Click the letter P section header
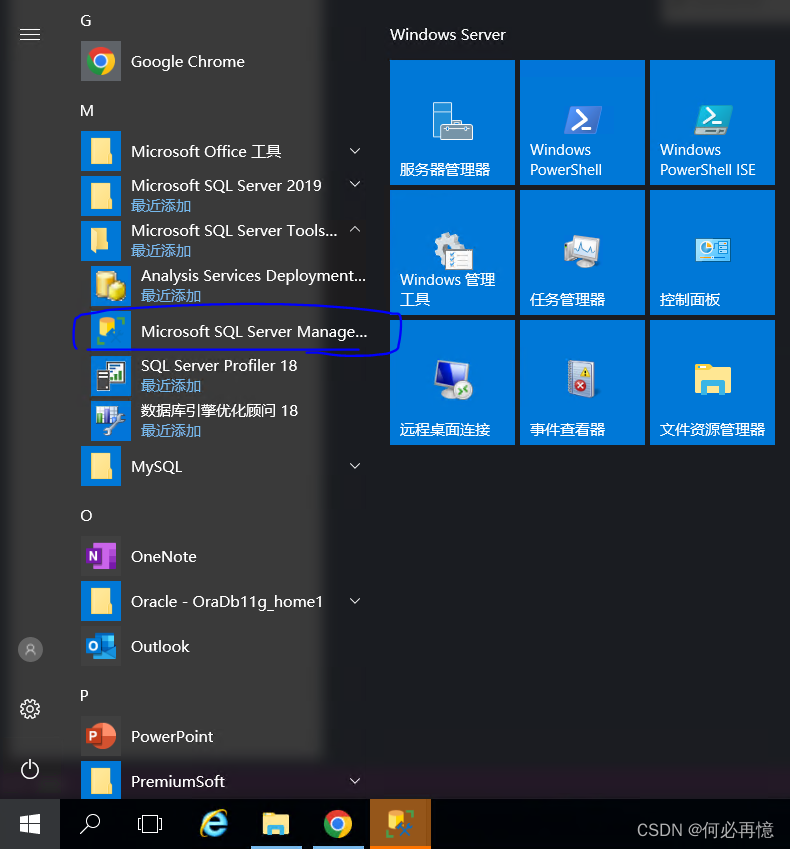790x849 pixels. [x=84, y=695]
